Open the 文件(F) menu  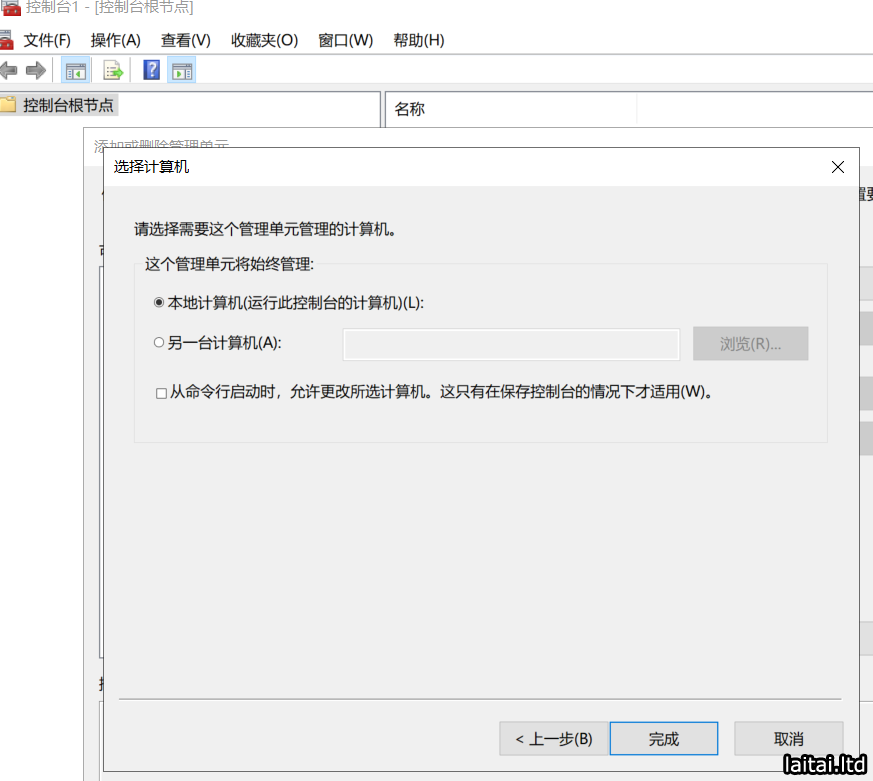47,40
